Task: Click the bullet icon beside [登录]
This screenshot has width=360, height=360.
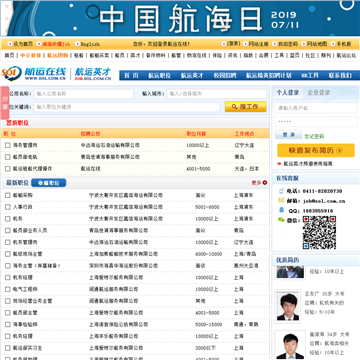Action: coord(224,44)
